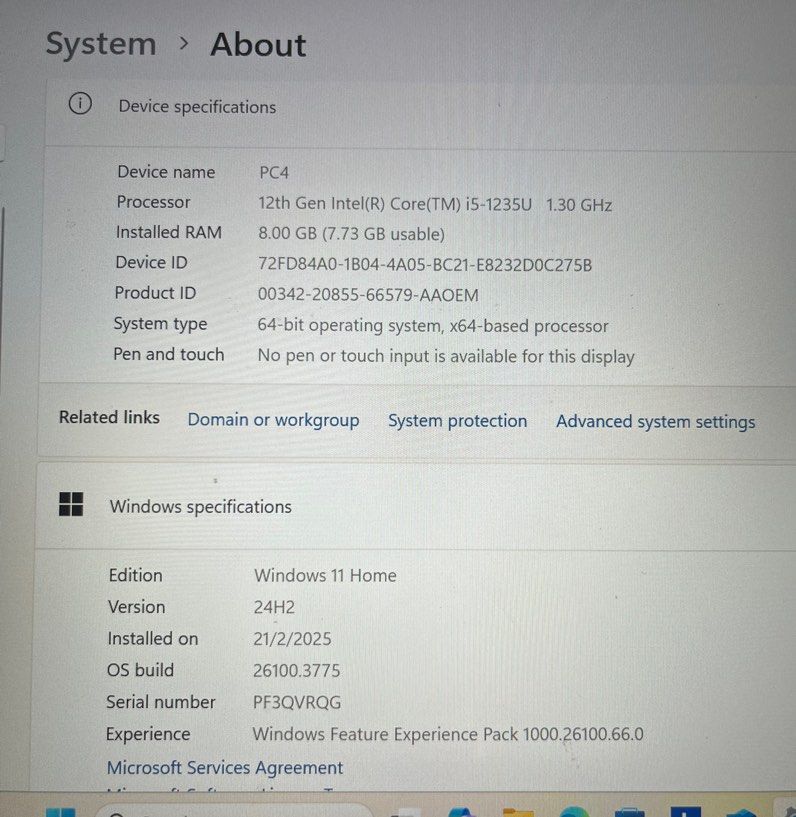
Task: Click OS build value 26100.3775
Action: [x=296, y=671]
